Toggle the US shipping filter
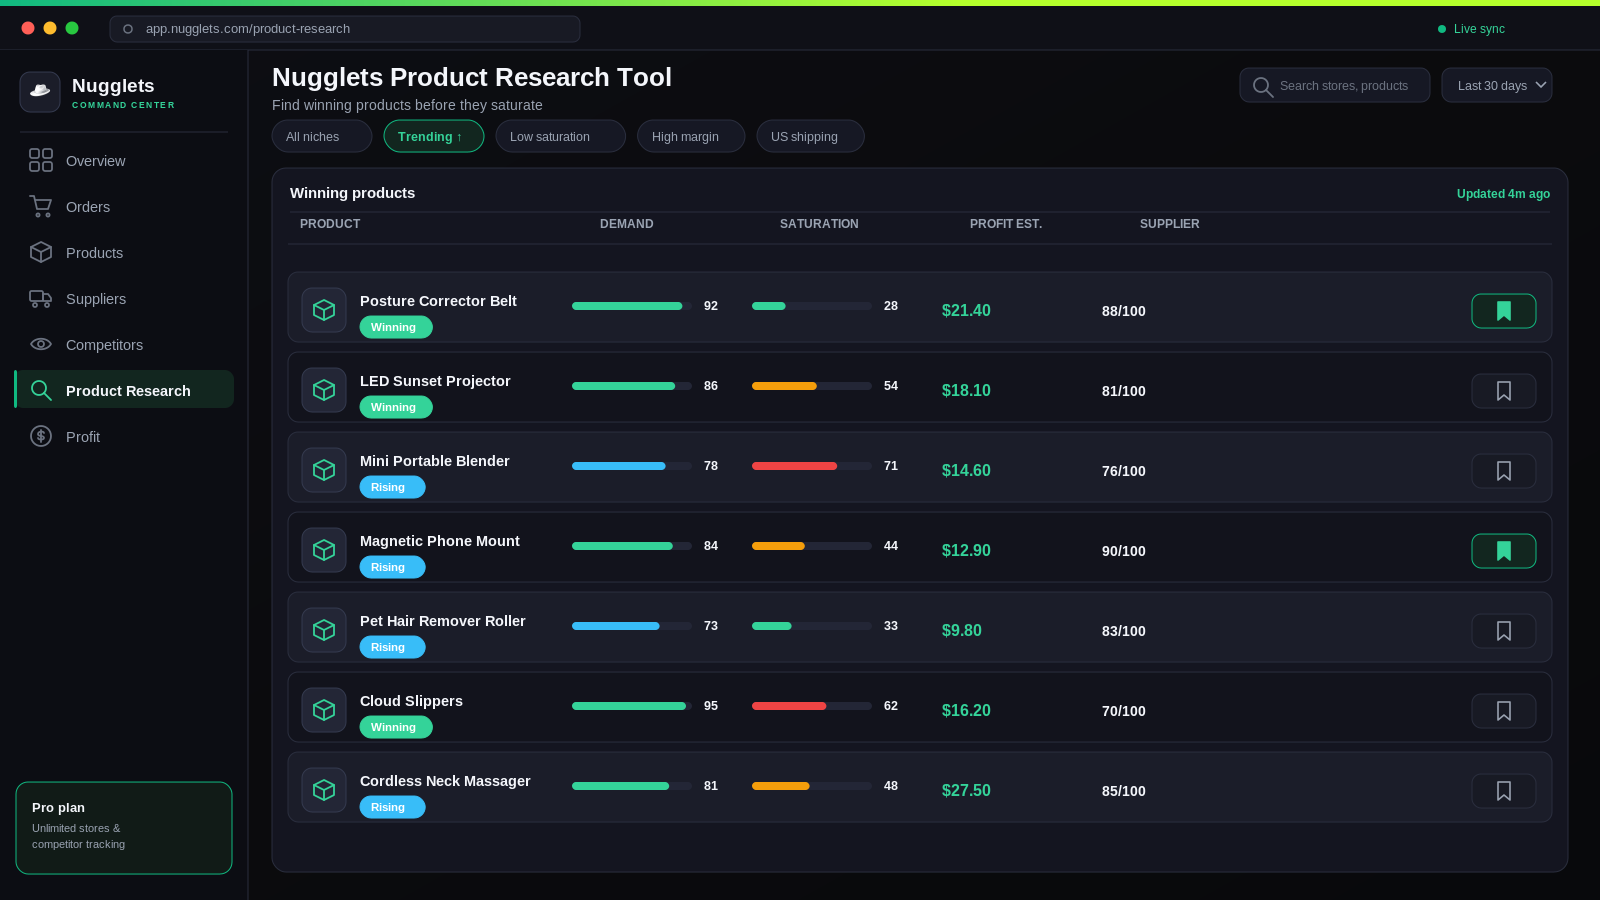1600x900 pixels. pos(811,136)
